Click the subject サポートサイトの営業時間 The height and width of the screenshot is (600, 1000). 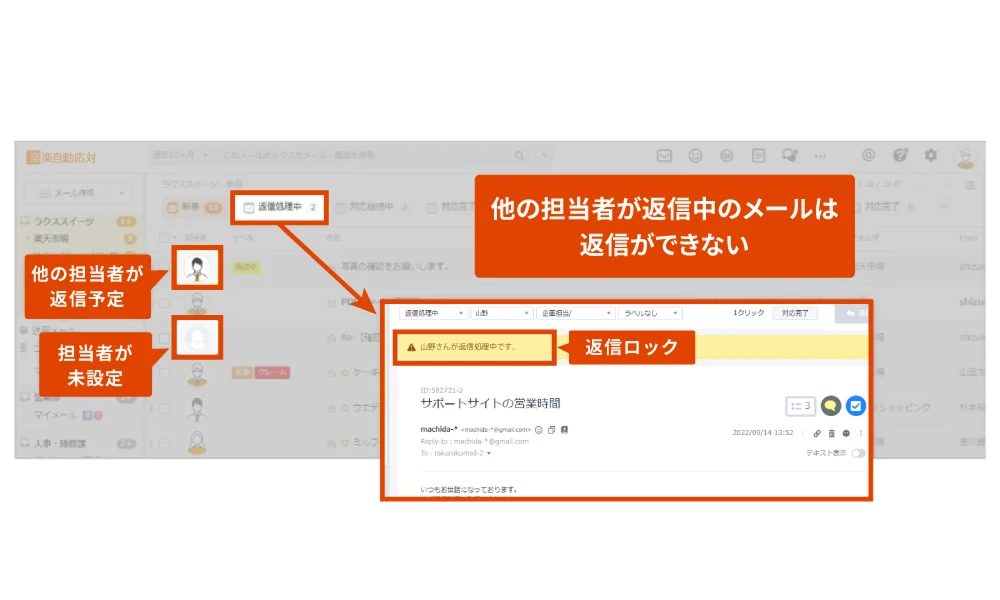tap(490, 404)
